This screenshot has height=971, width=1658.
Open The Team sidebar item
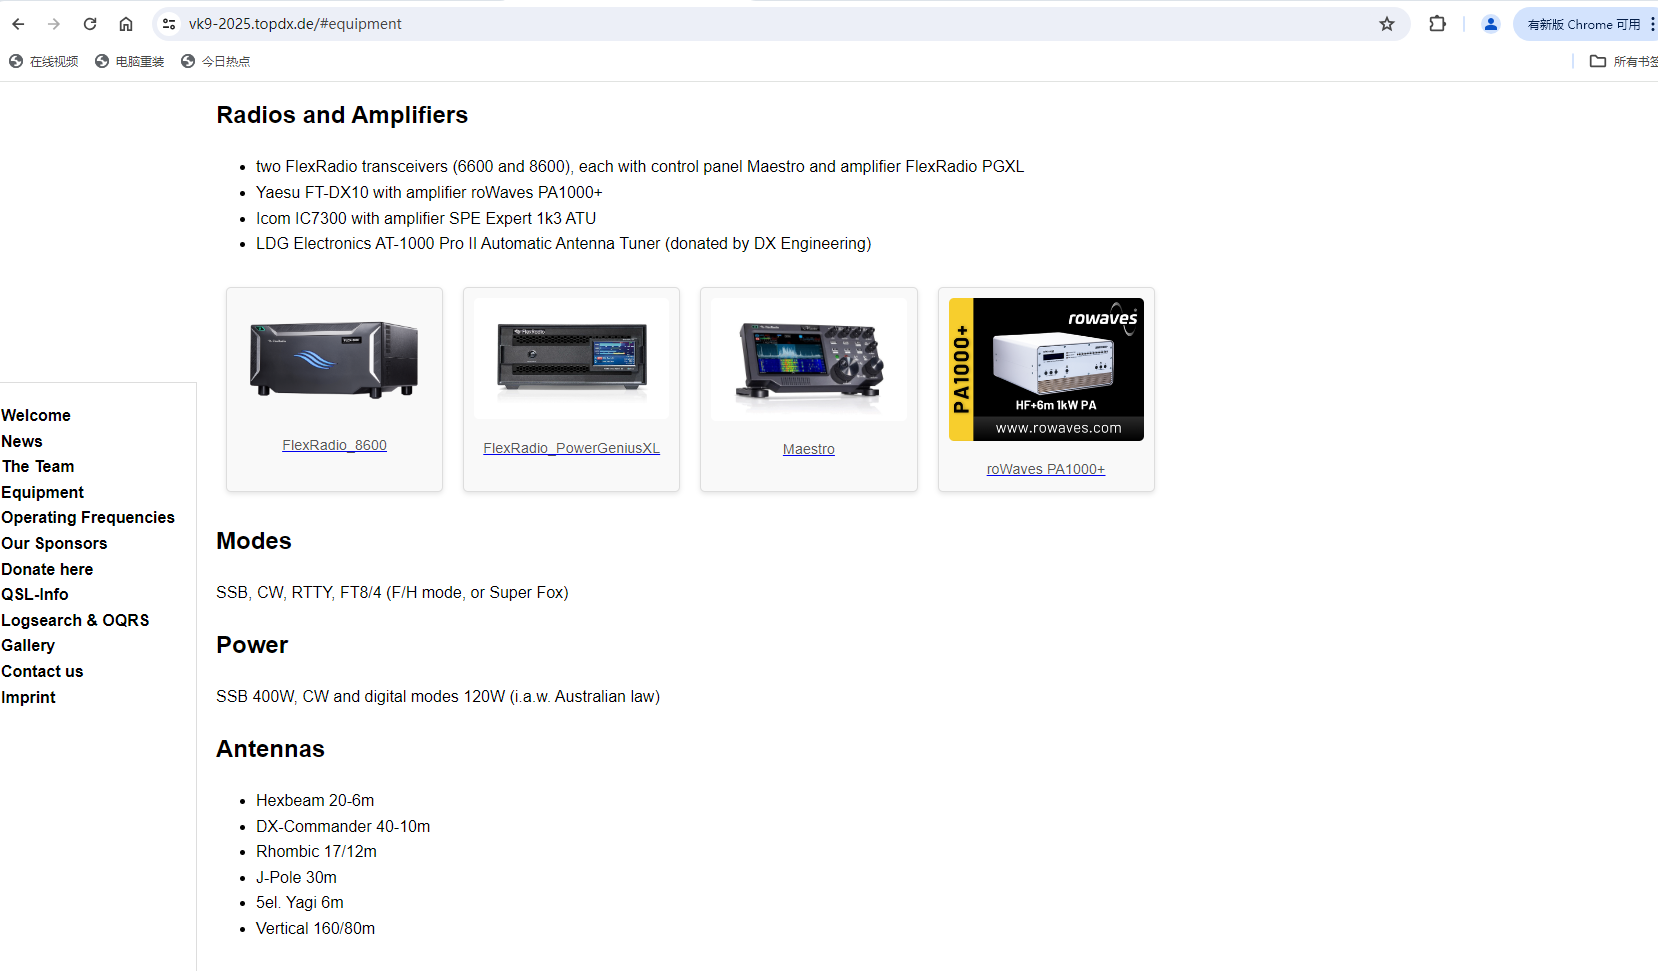tap(38, 466)
